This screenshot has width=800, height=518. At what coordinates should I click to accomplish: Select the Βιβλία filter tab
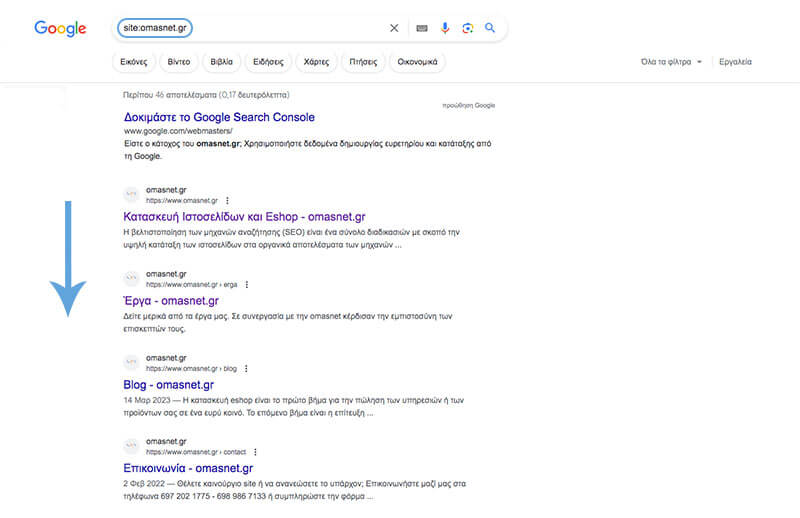[221, 62]
